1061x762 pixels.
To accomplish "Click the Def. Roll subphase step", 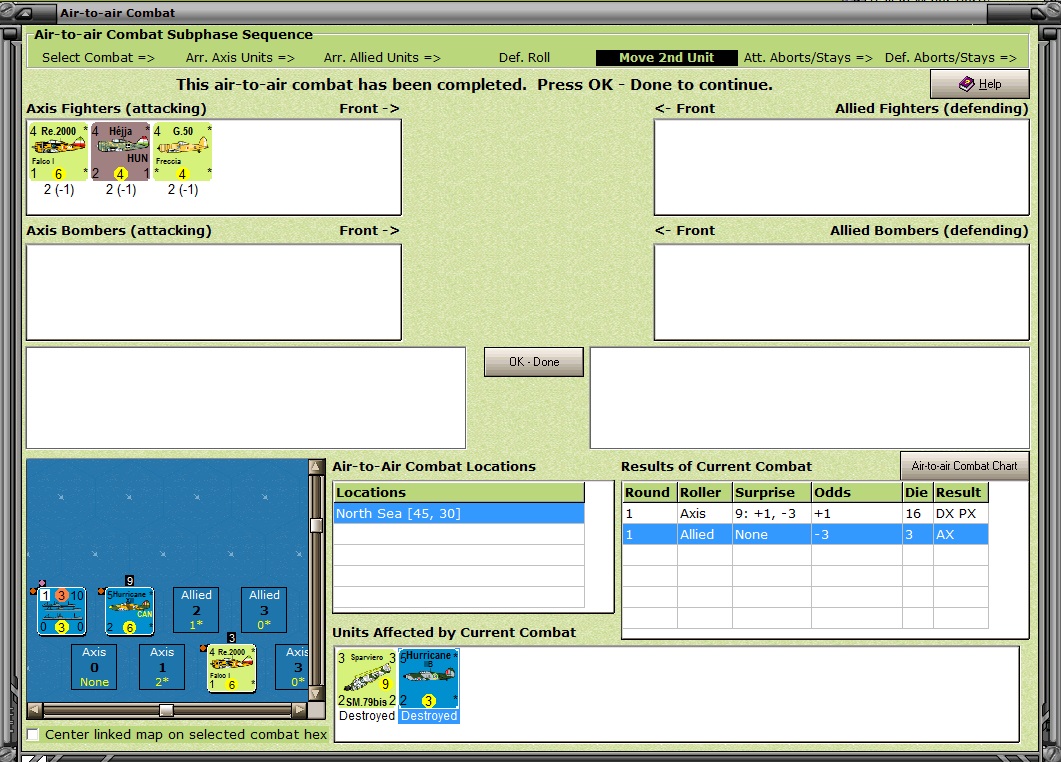I will [524, 58].
